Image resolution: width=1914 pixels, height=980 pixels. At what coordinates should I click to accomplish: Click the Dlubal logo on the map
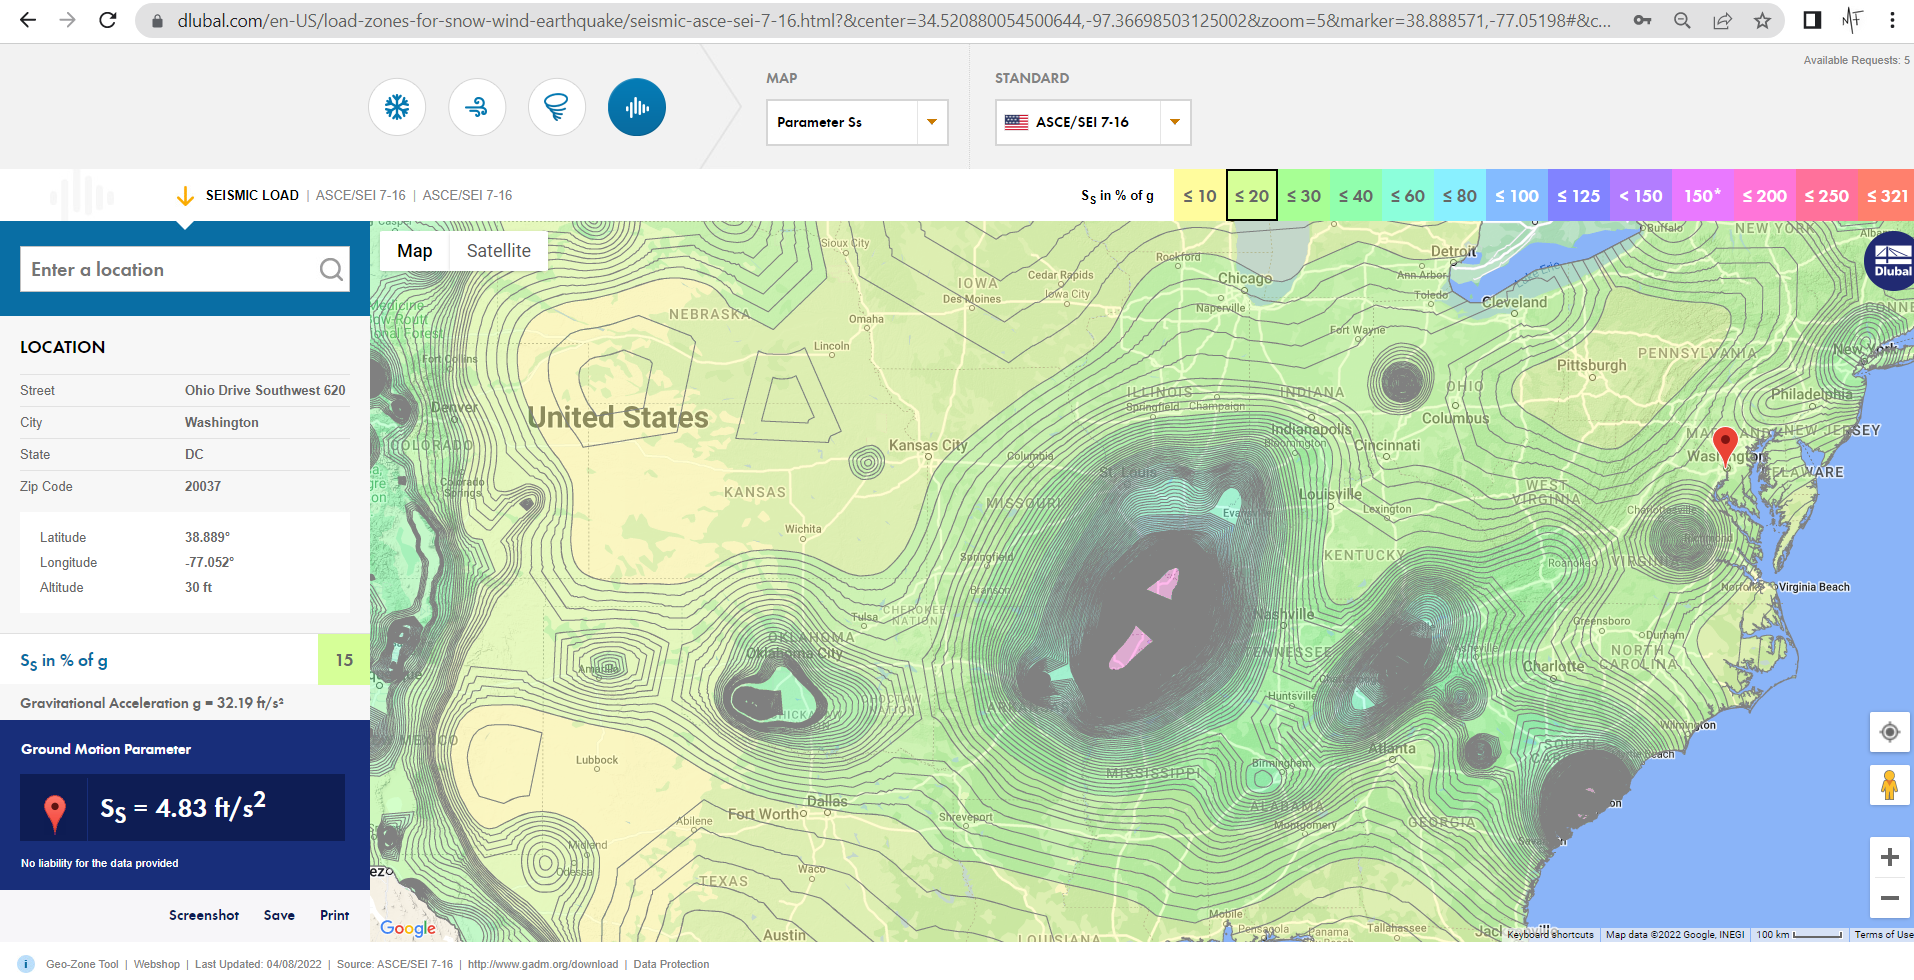point(1890,262)
